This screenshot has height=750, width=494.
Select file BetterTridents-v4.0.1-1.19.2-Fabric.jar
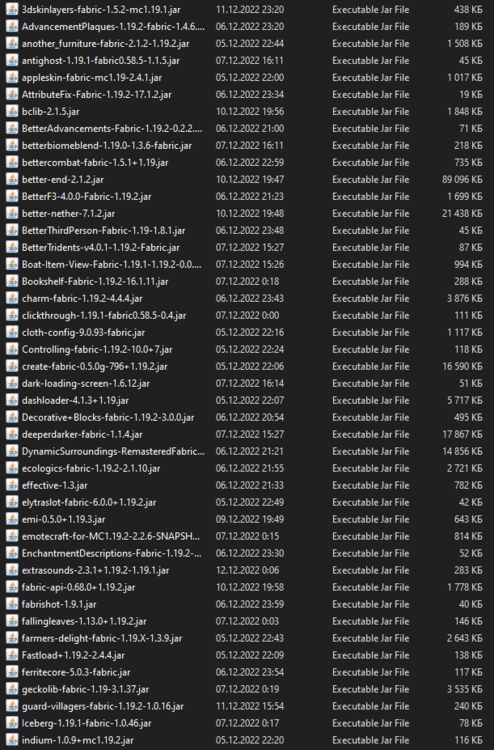(100, 247)
